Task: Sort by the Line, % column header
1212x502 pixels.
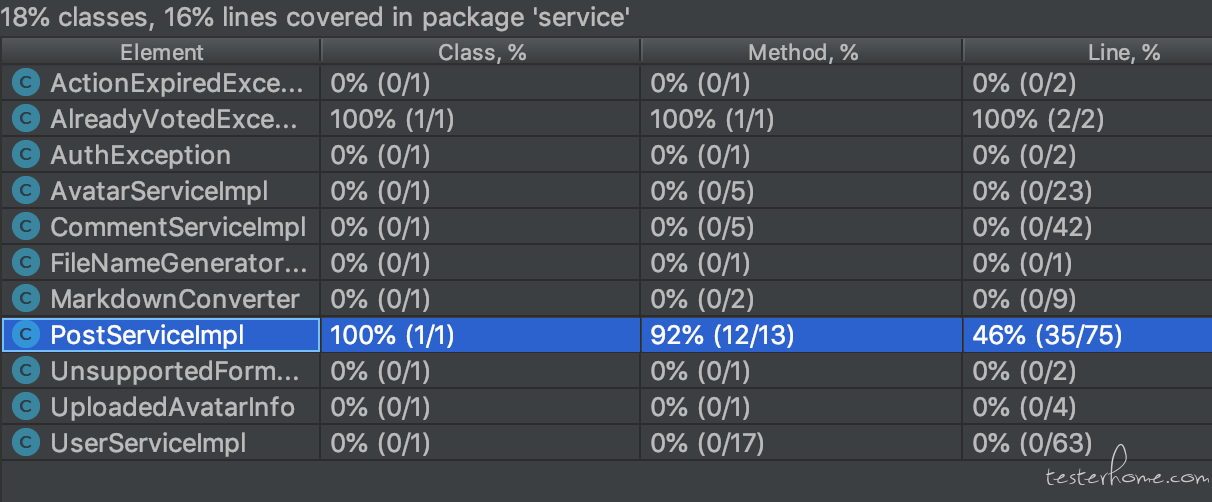Action: pos(1088,52)
